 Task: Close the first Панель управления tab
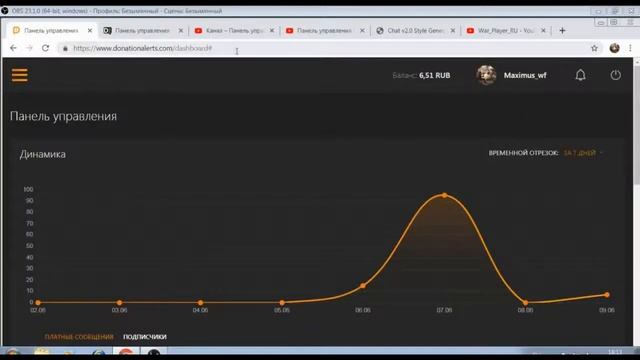click(x=90, y=31)
